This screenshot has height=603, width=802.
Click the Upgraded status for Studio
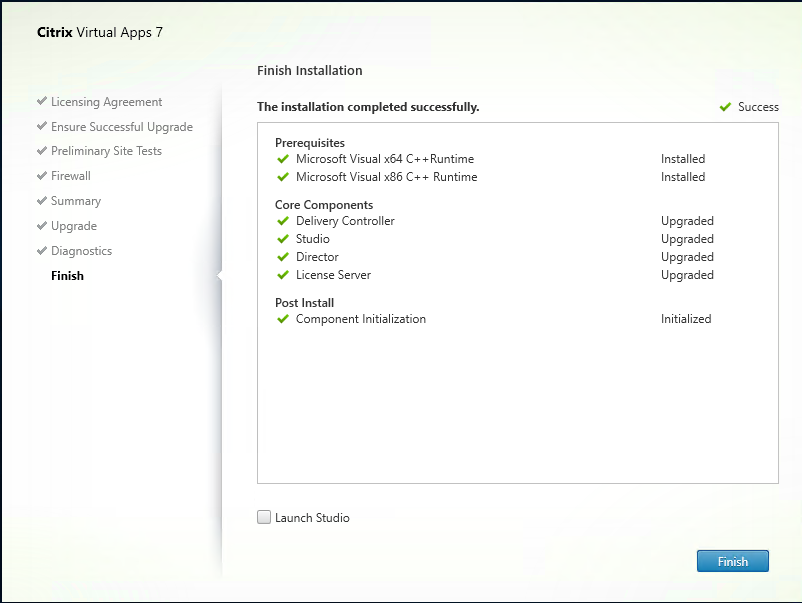pyautogui.click(x=687, y=239)
